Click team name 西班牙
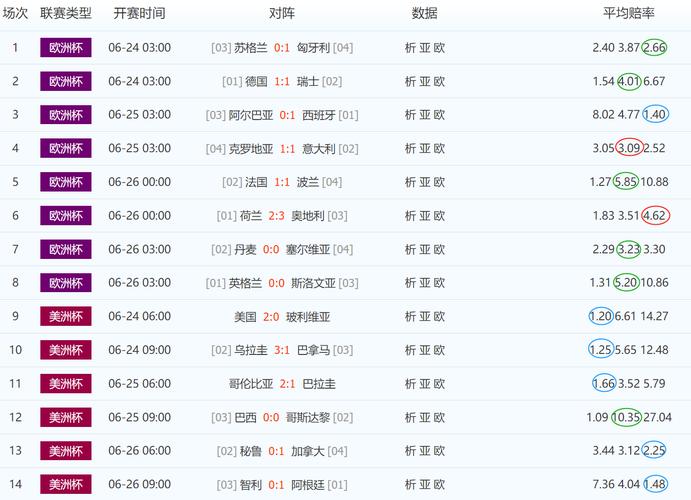Viewport: 691px width, 500px height. (319, 115)
